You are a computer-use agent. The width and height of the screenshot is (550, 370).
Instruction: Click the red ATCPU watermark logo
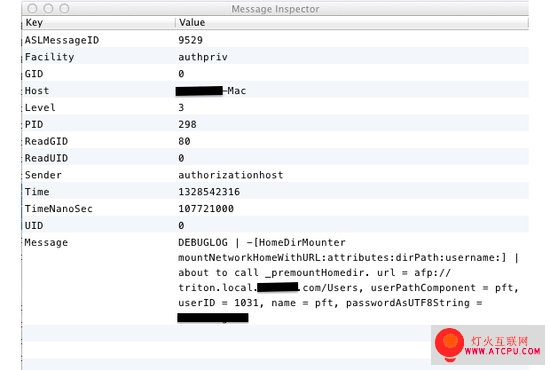pos(488,345)
